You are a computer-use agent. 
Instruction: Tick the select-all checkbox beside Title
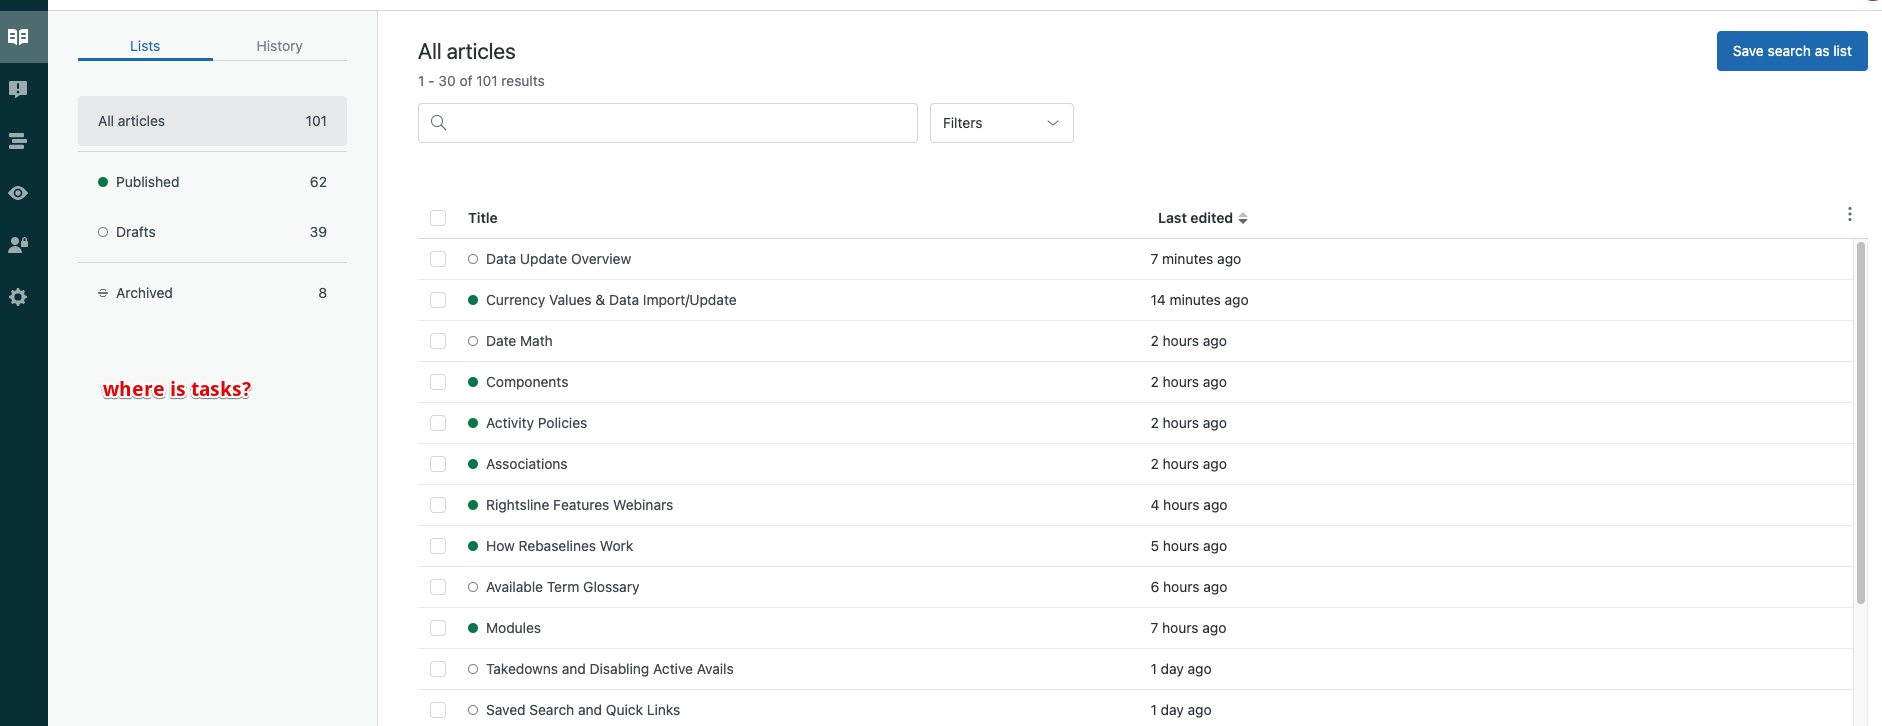click(438, 218)
